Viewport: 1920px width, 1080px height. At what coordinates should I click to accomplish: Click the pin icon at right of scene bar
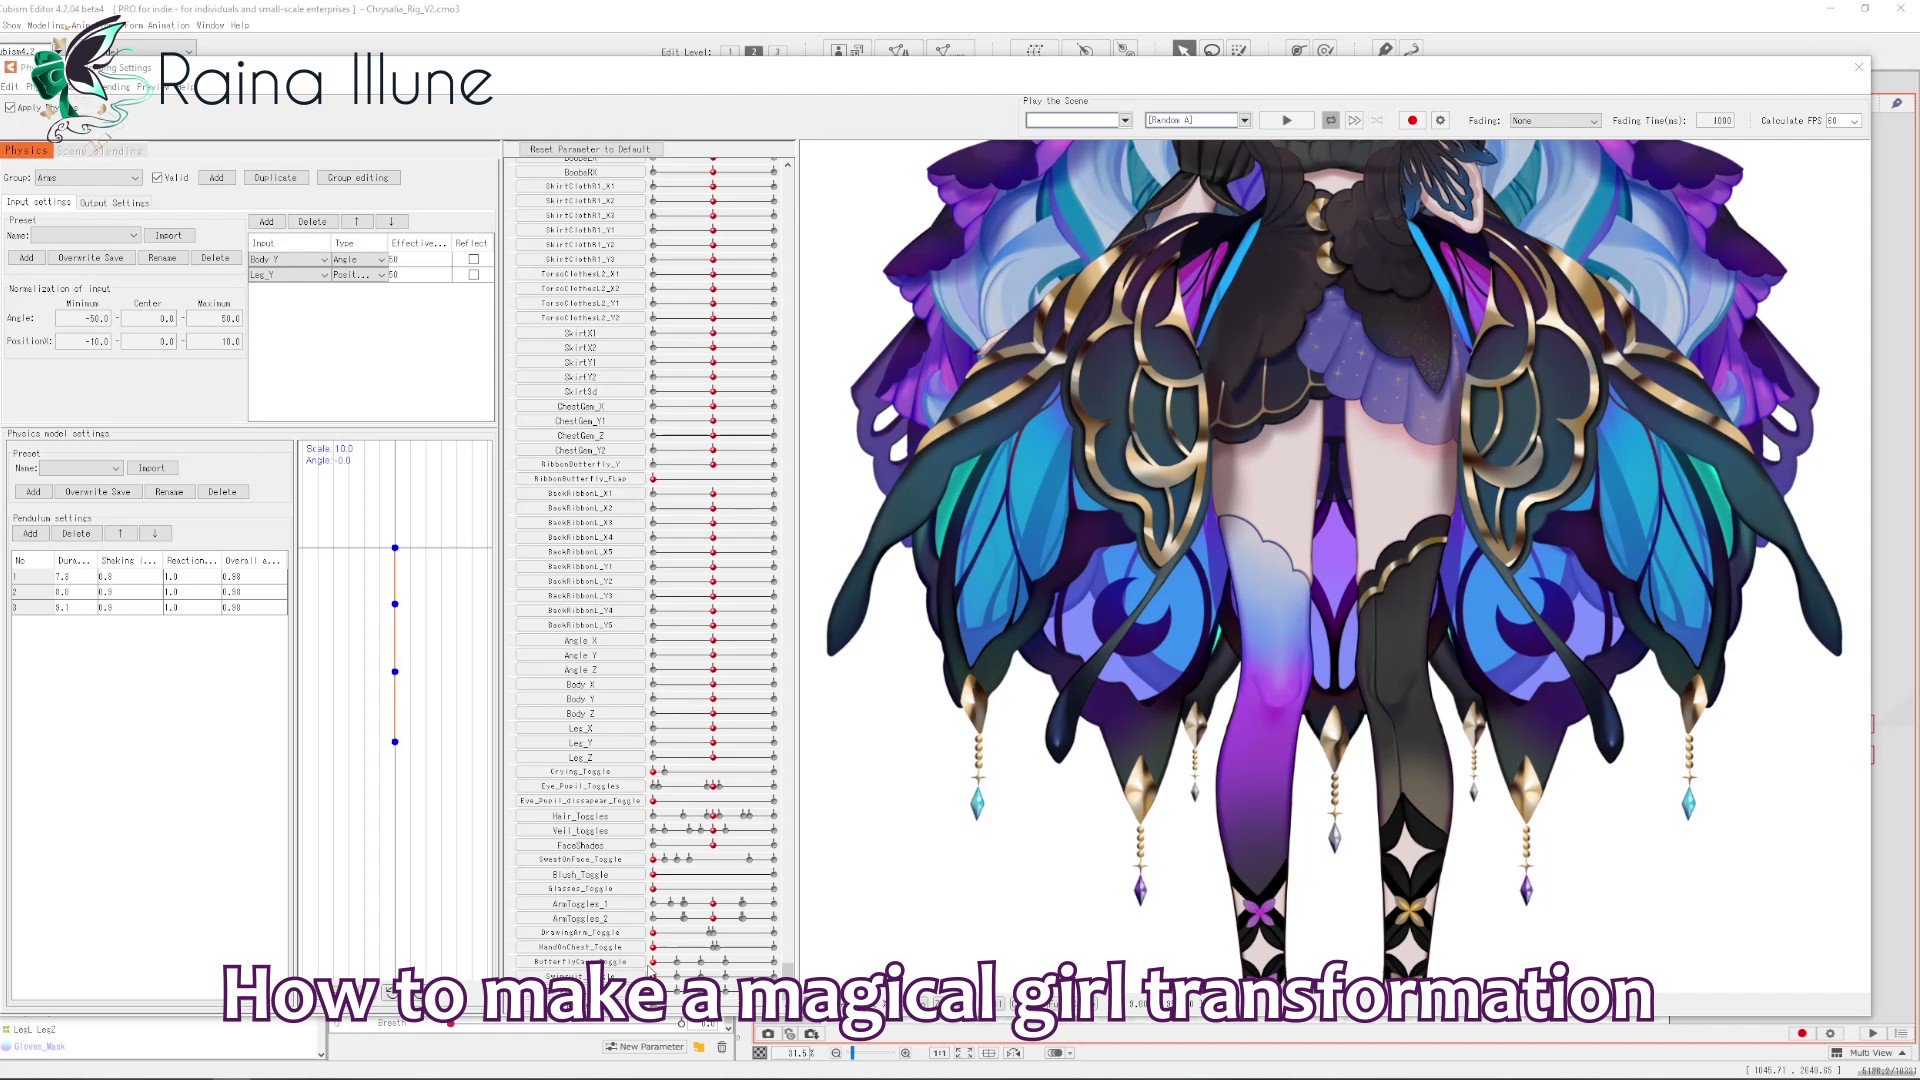pos(1897,103)
